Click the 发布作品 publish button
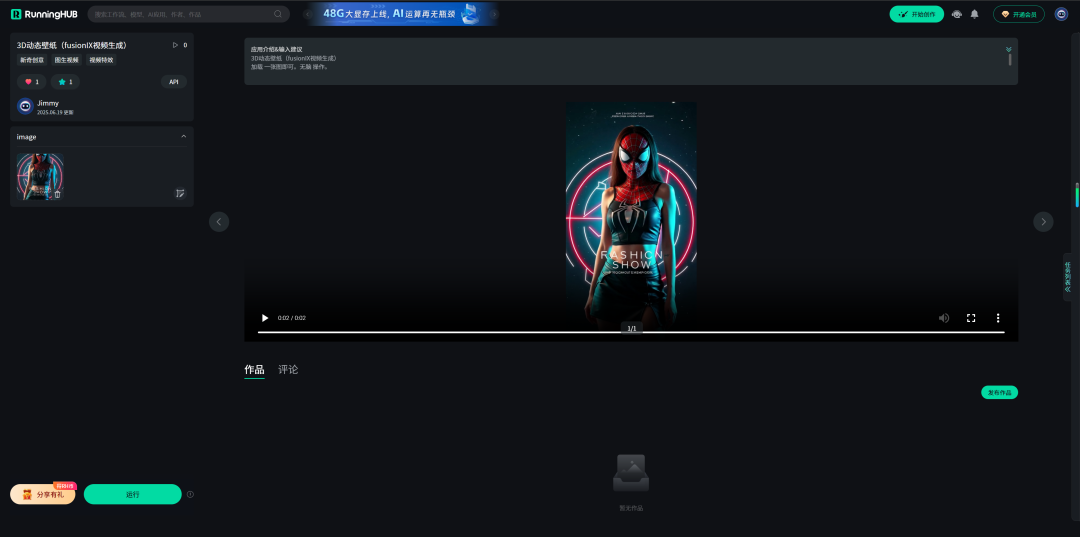The height and width of the screenshot is (537, 1080). 999,392
